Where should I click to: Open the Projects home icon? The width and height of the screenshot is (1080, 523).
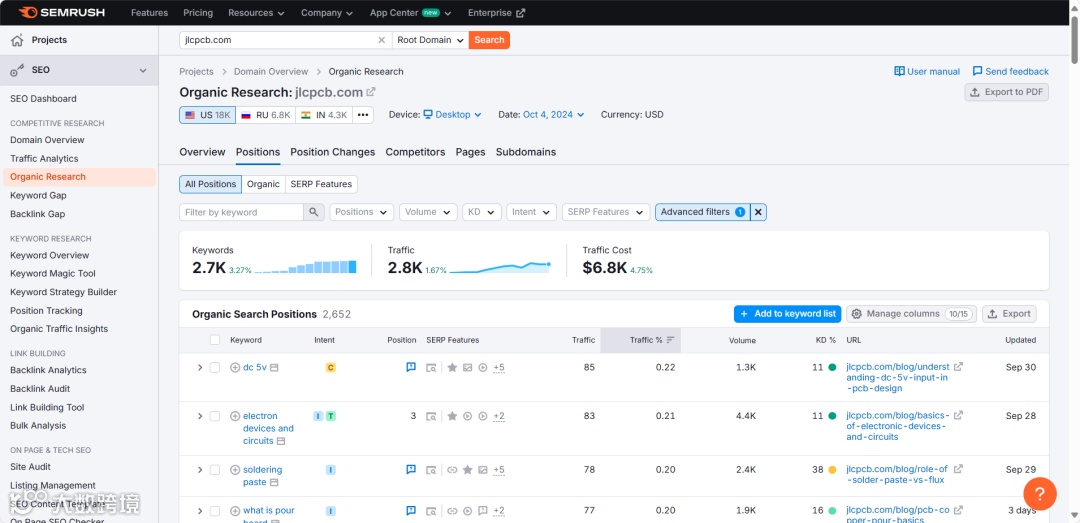click(17, 40)
